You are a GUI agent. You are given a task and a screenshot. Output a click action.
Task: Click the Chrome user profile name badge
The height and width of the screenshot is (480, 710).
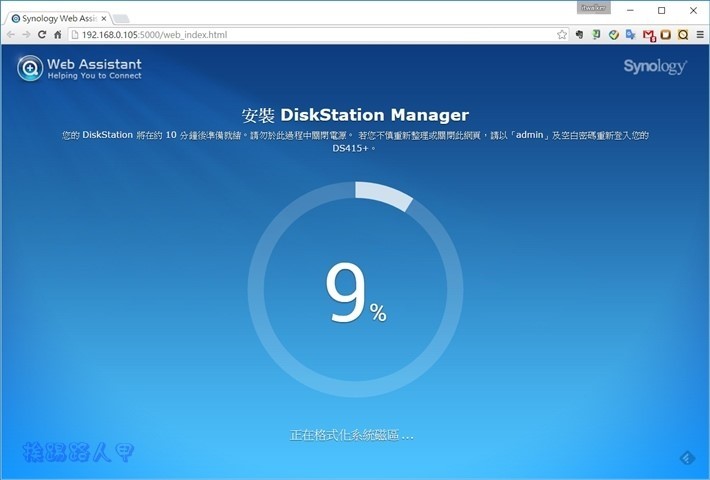(x=593, y=7)
